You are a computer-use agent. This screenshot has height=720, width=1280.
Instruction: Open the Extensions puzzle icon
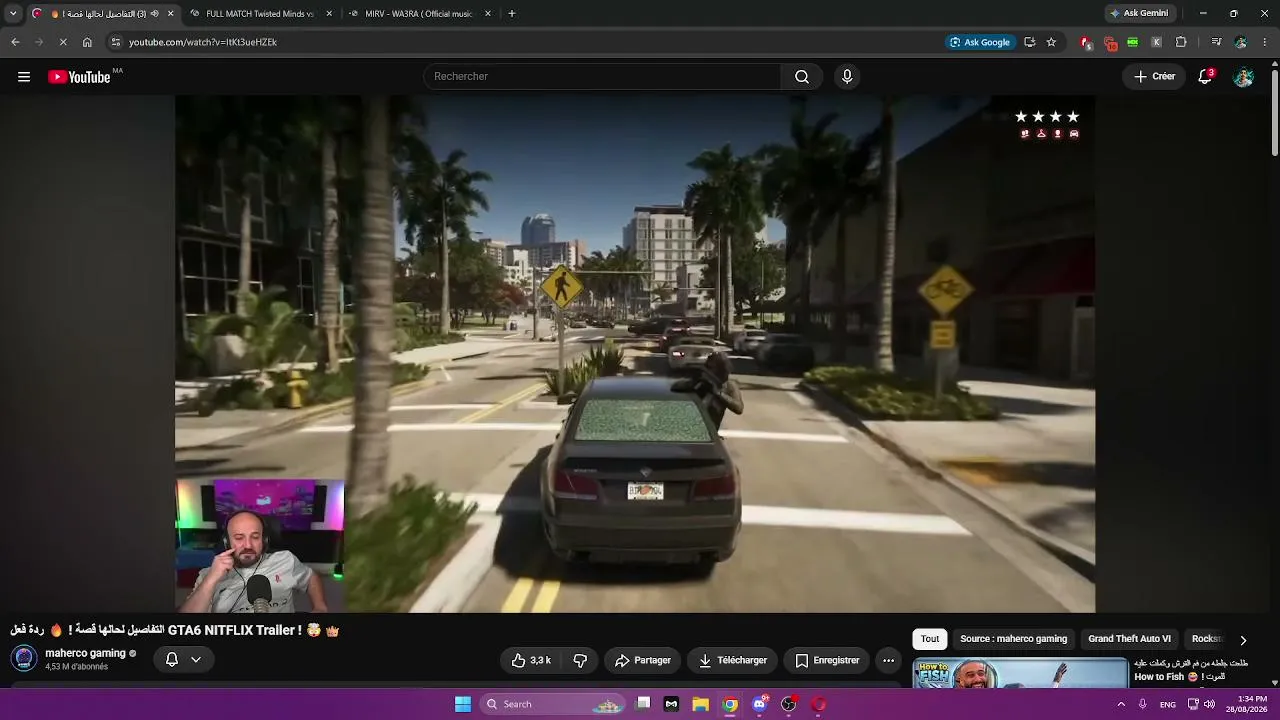coord(1181,42)
